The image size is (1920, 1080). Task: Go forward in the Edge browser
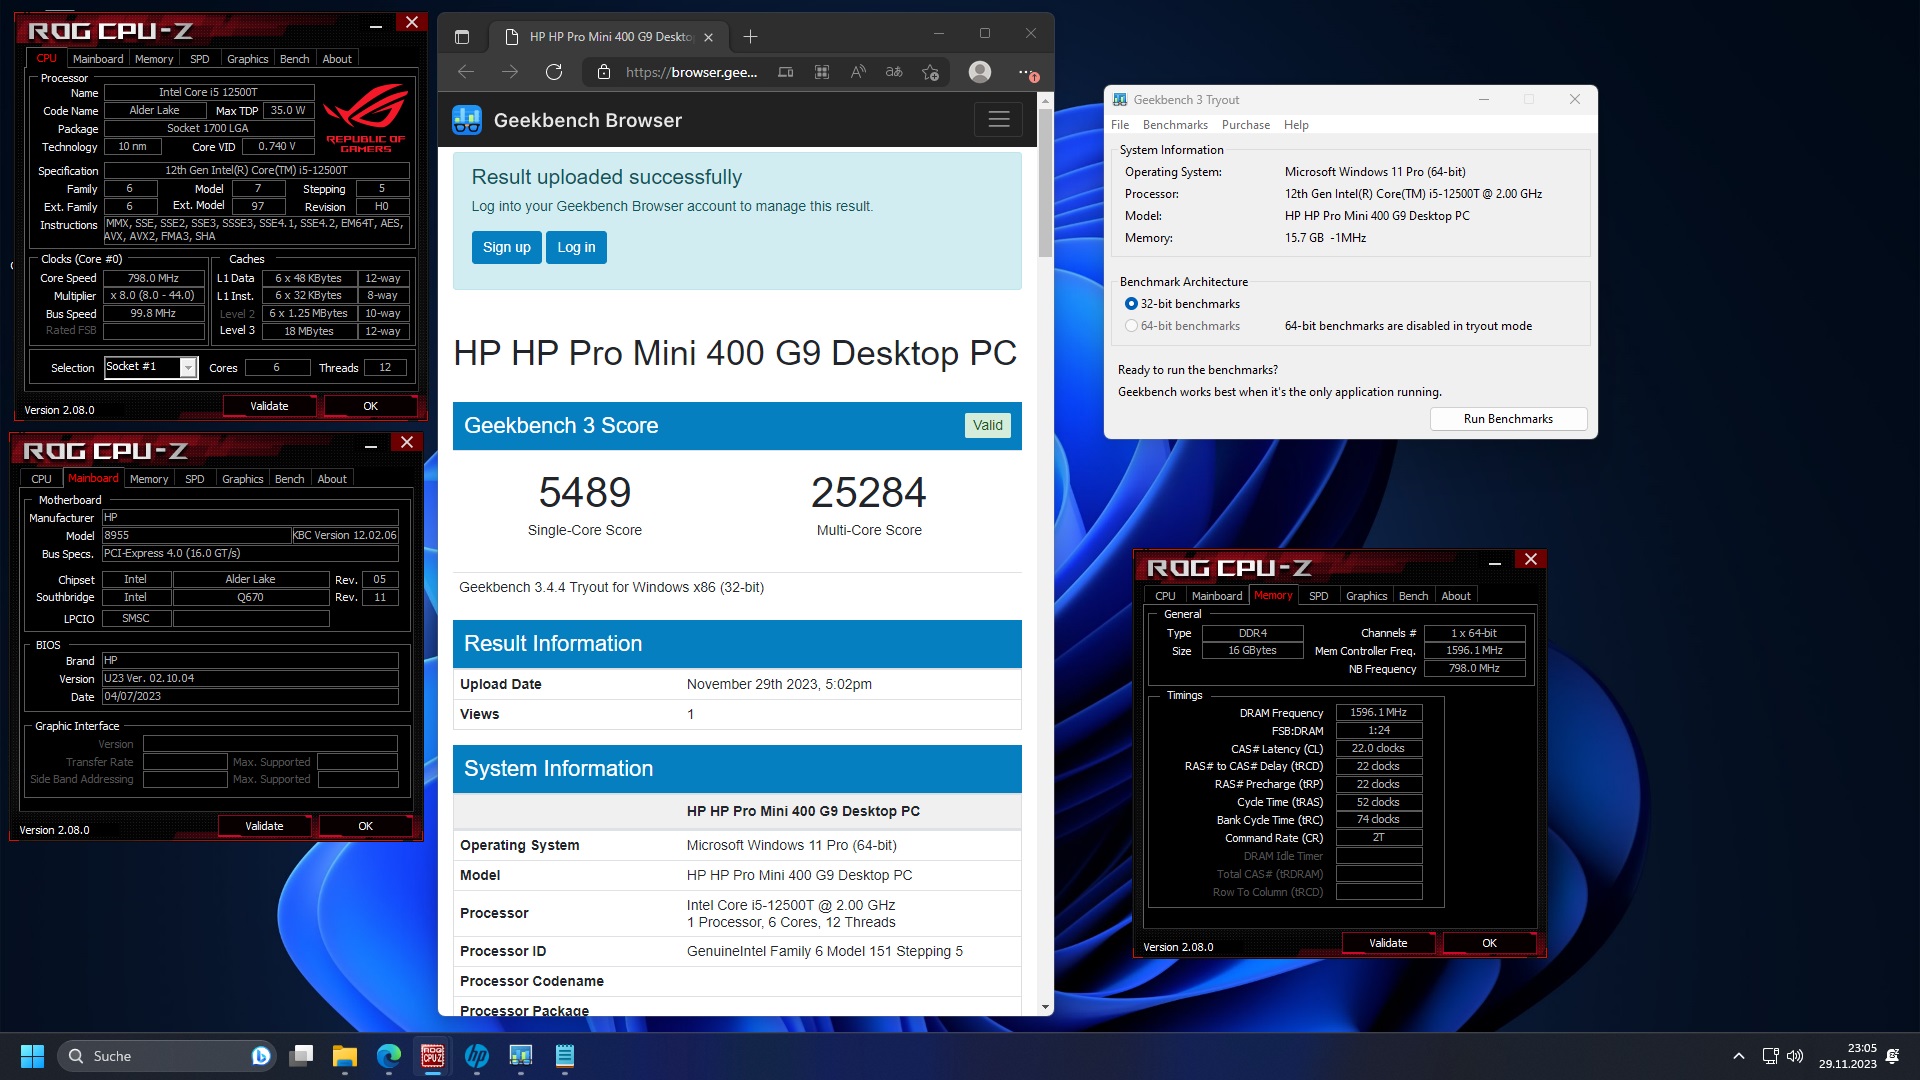[x=510, y=72]
